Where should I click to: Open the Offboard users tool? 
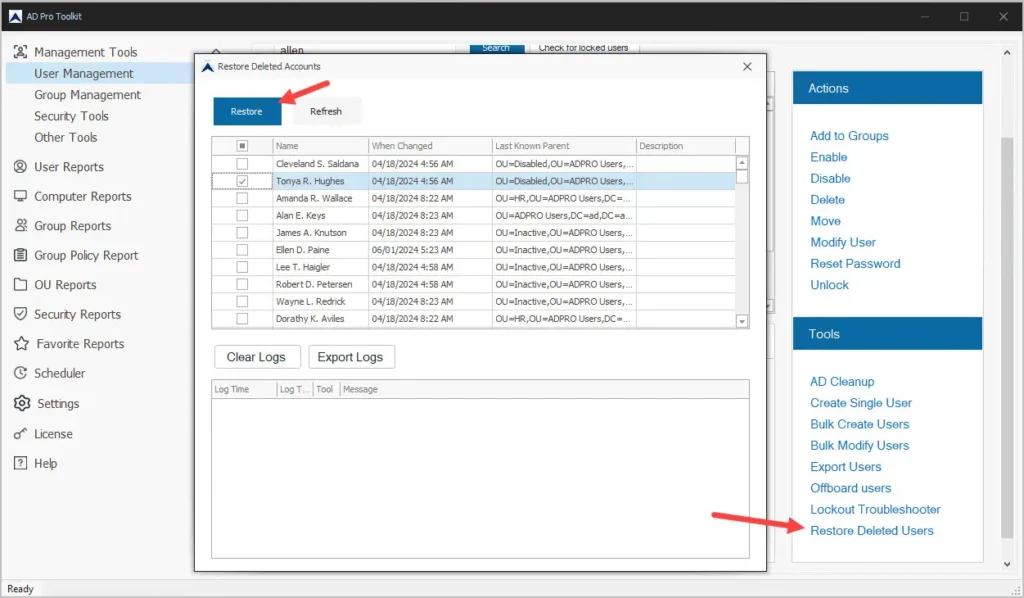pyautogui.click(x=850, y=488)
